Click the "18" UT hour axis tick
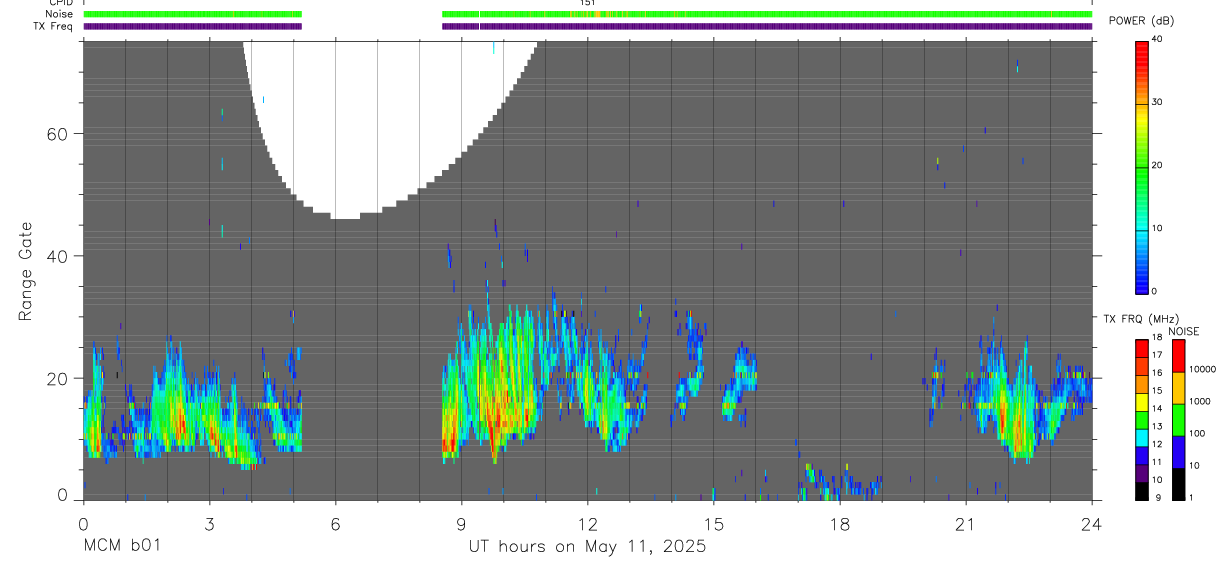The image size is (1228, 567). 840,523
